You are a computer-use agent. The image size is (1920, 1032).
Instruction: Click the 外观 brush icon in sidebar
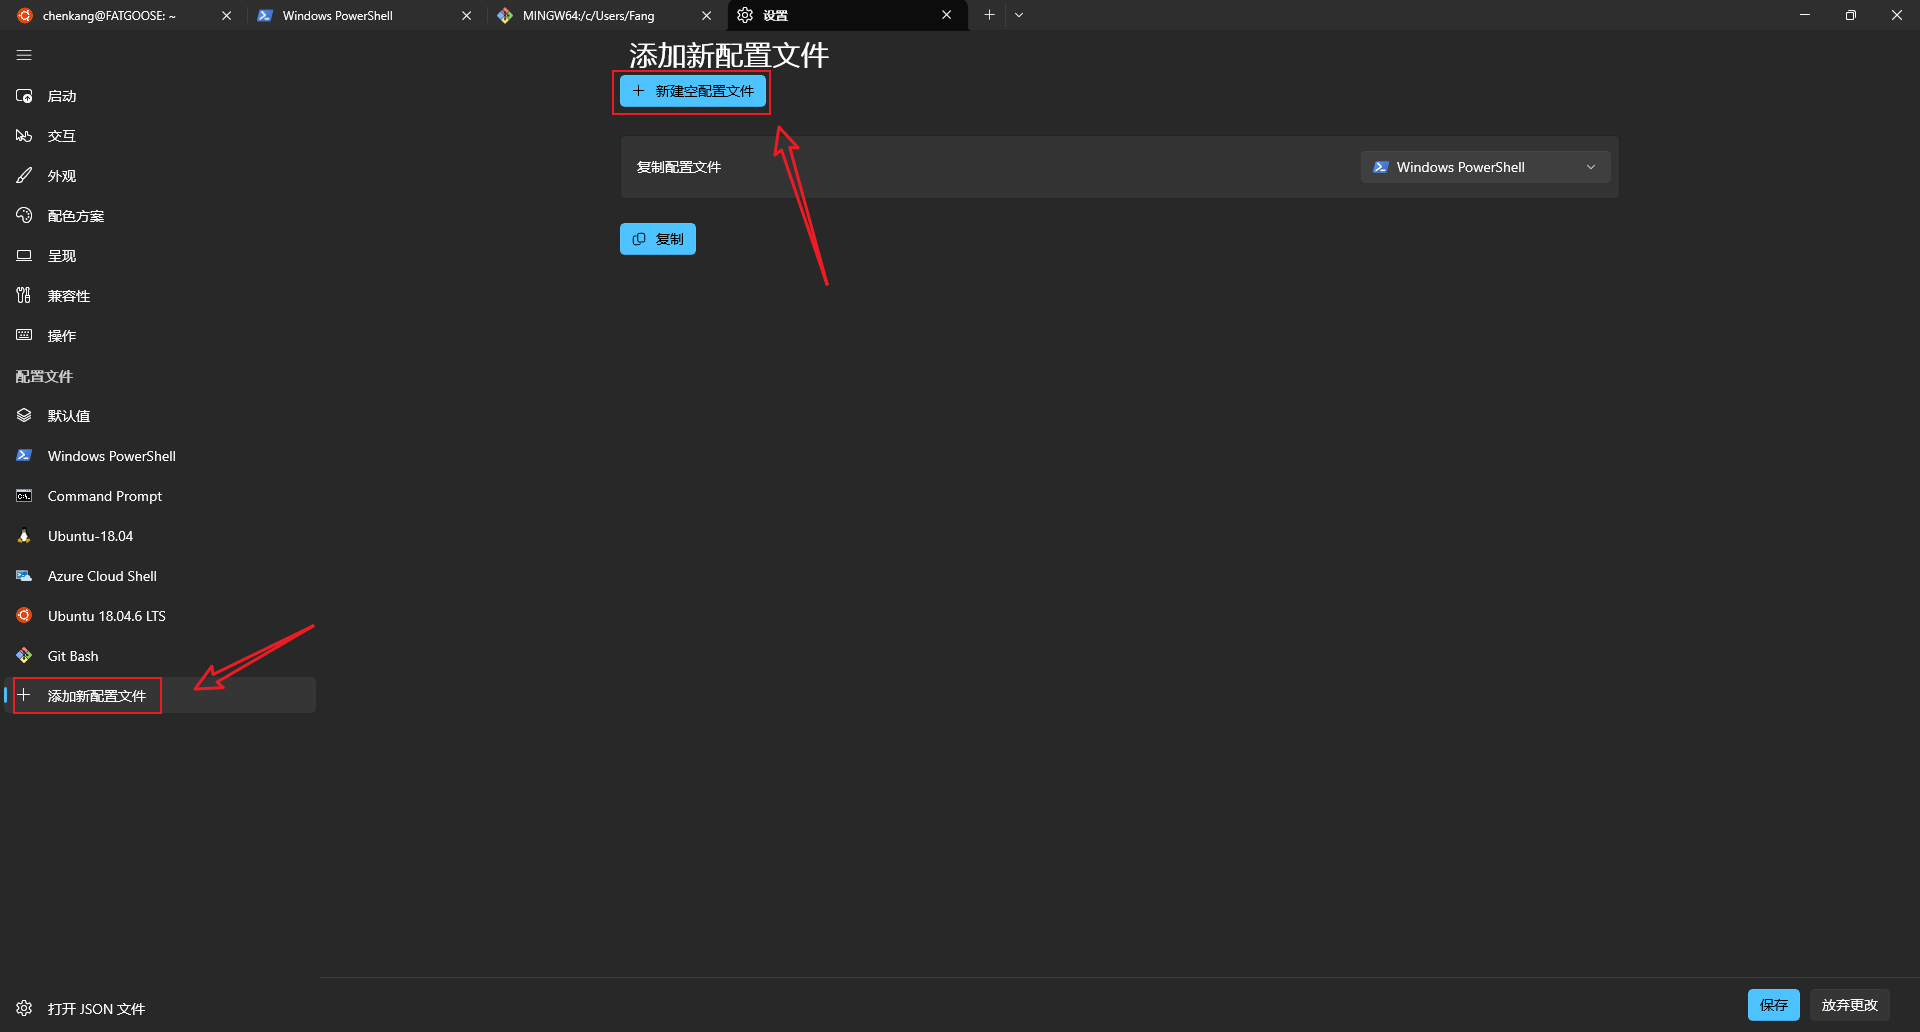point(24,176)
